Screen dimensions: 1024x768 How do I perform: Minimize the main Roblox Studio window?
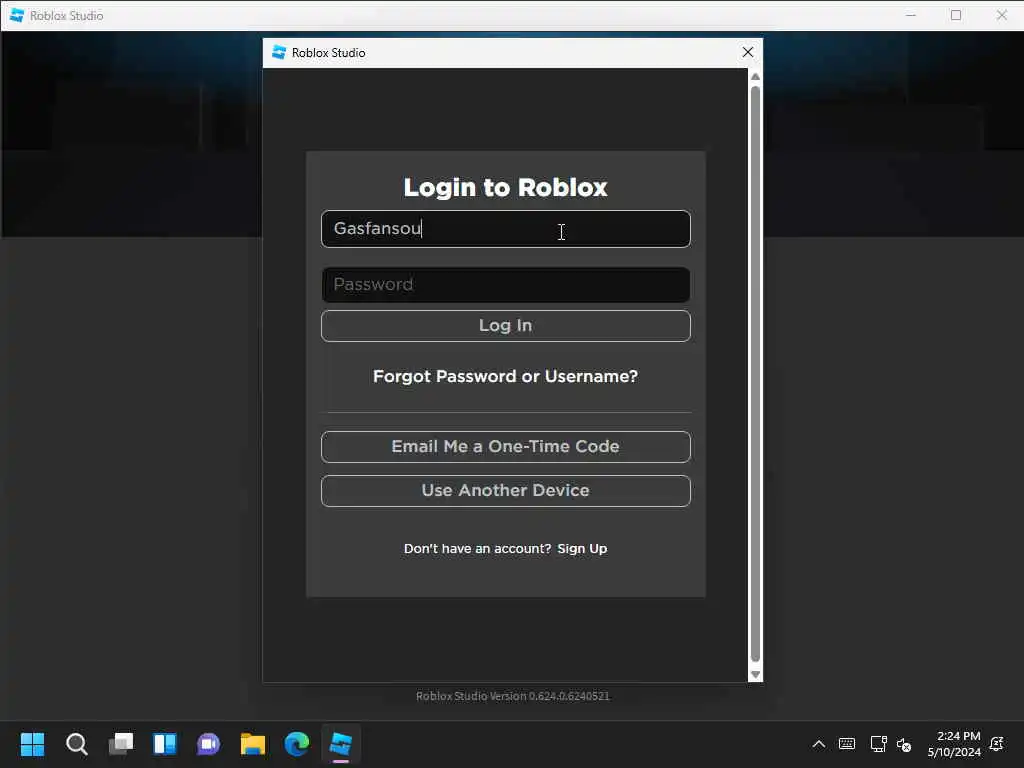[x=911, y=15]
